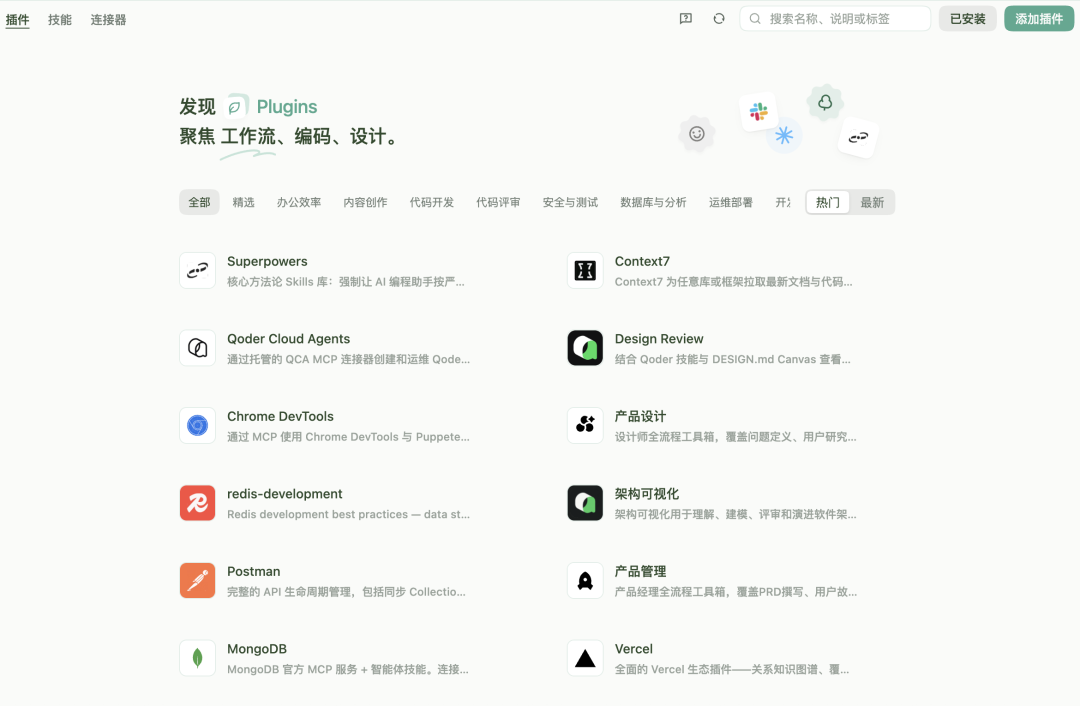
Task: Click the Context7 plugin icon
Action: 585,271
